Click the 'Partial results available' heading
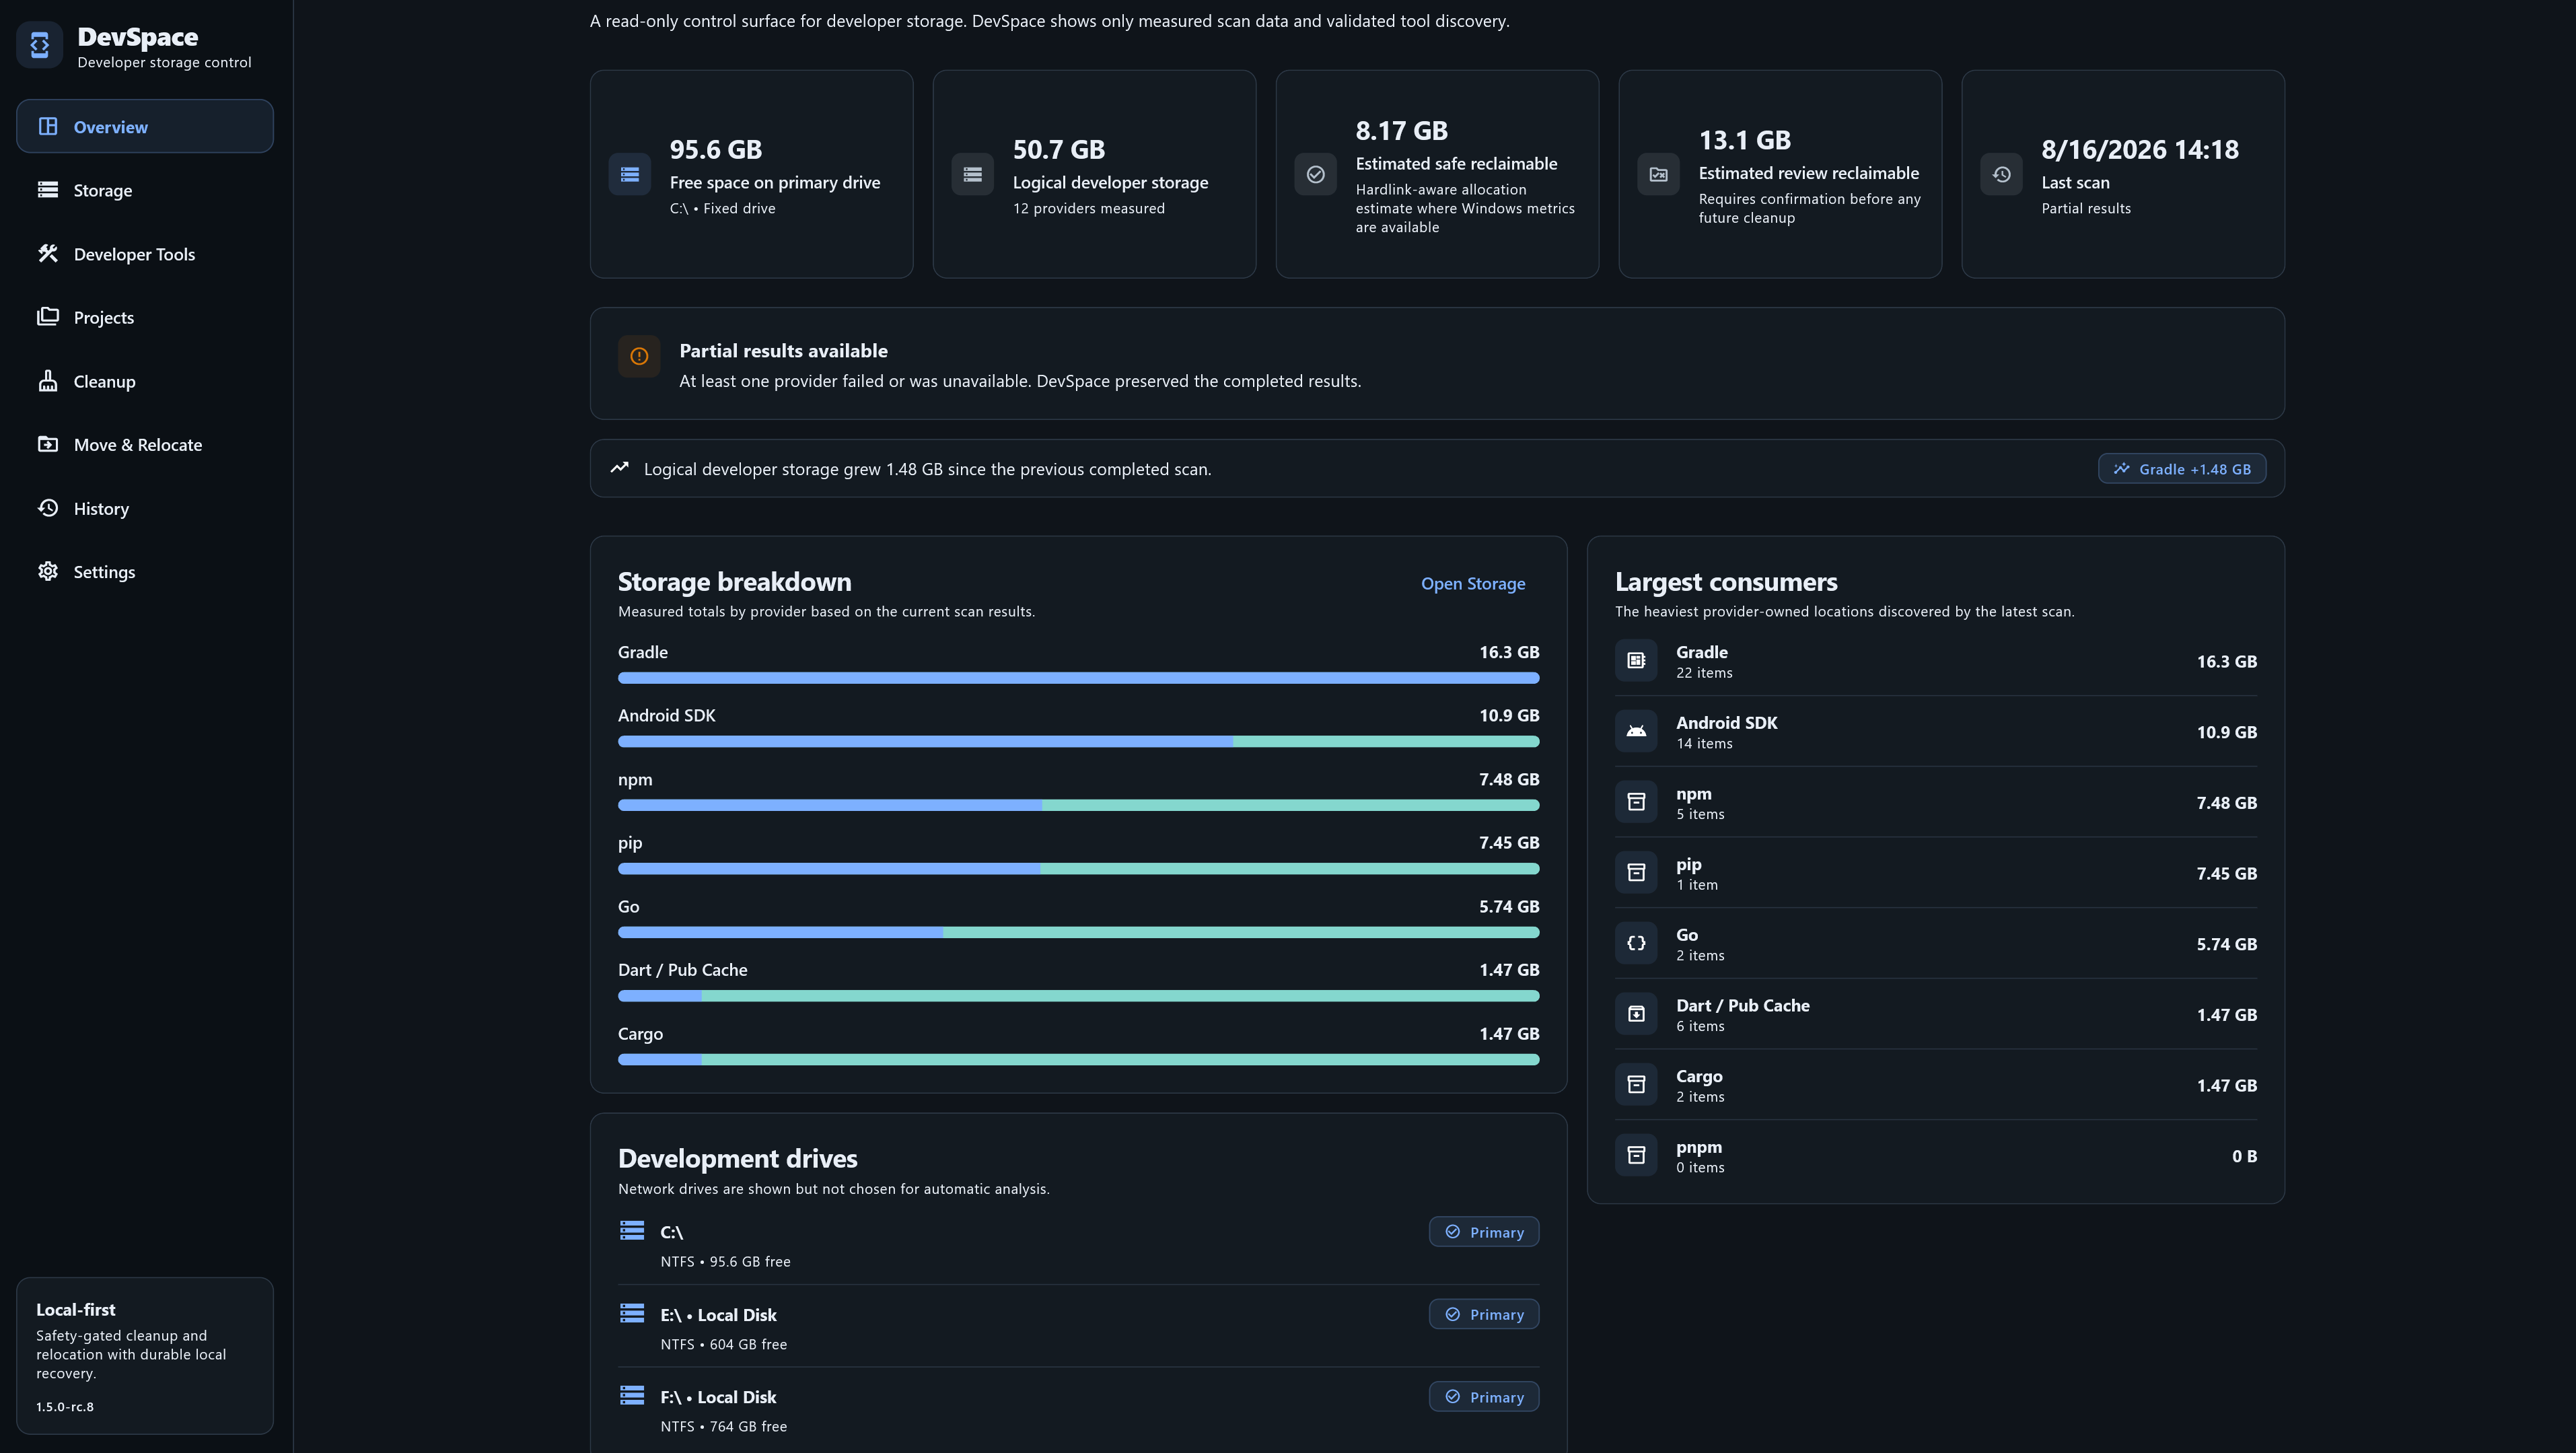The width and height of the screenshot is (2576, 1453). 783,351
